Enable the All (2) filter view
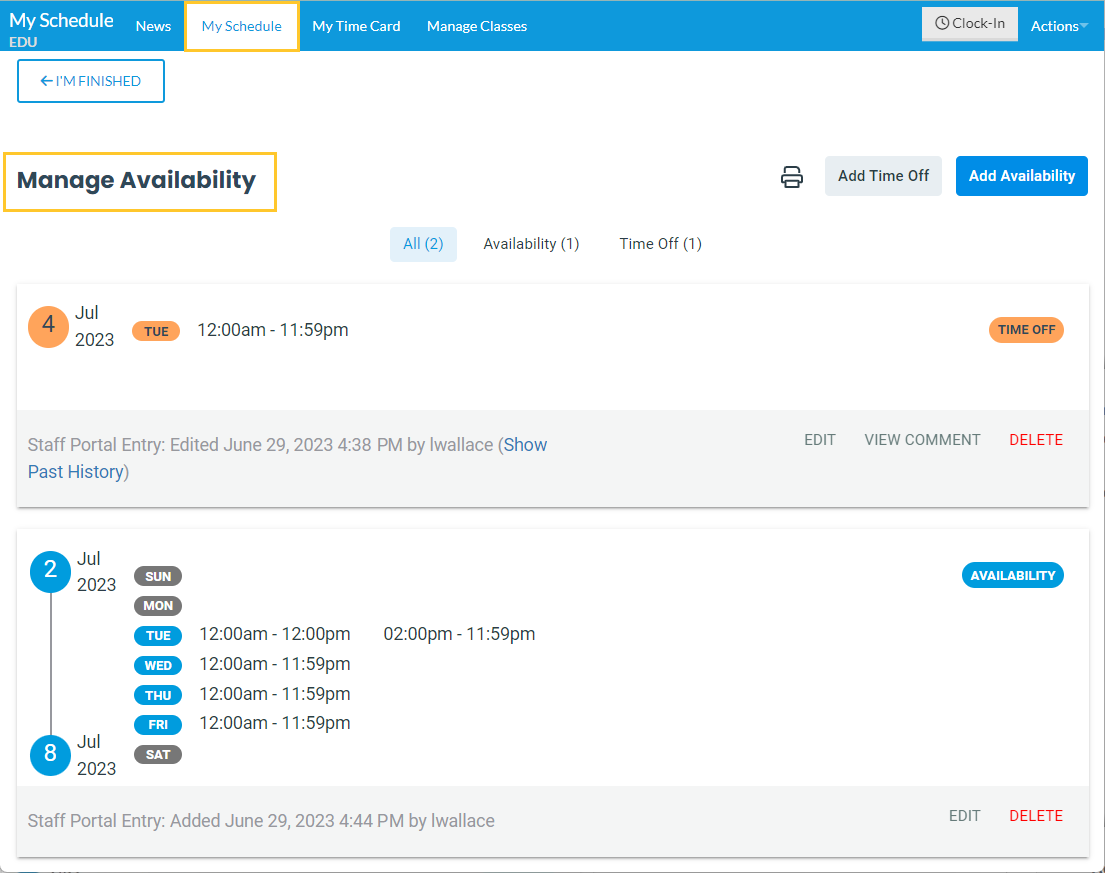The height and width of the screenshot is (873, 1105). tap(423, 243)
